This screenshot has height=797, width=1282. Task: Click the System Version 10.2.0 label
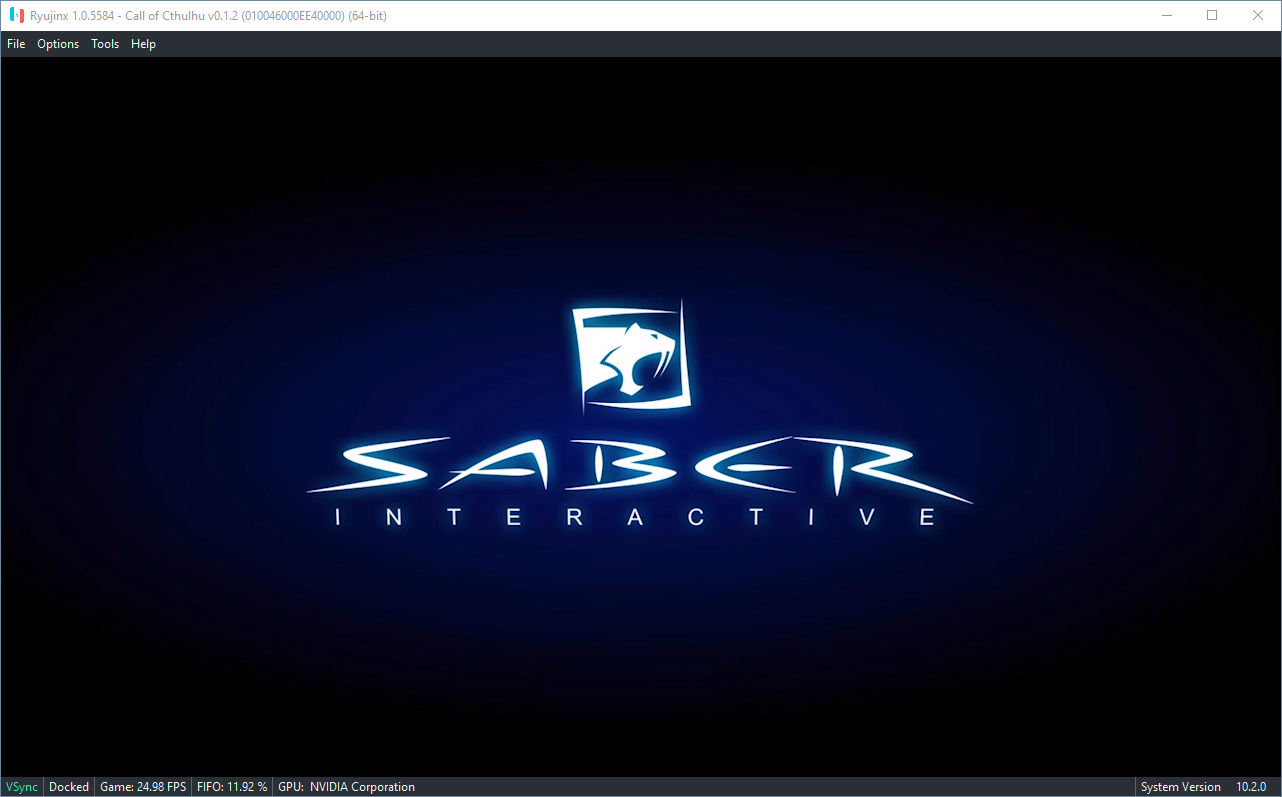pyautogui.click(x=1203, y=787)
